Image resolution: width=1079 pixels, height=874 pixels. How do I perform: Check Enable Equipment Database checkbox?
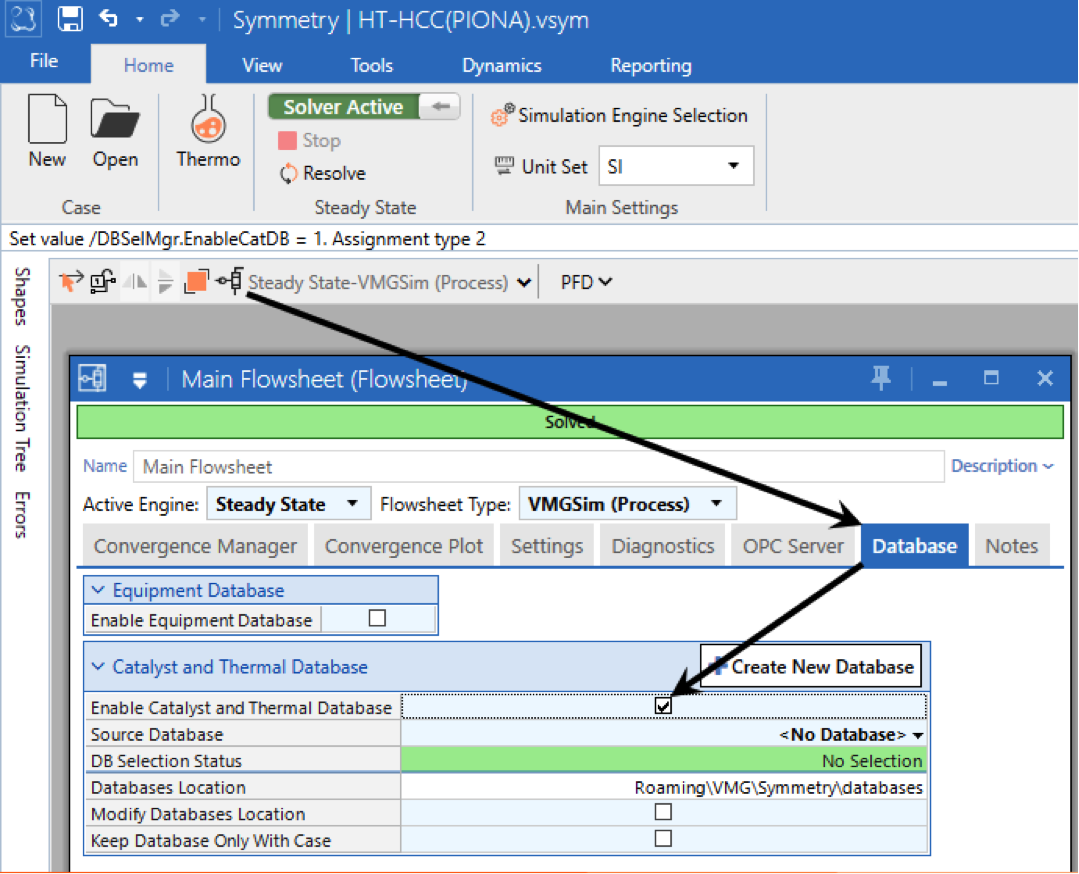coord(377,618)
